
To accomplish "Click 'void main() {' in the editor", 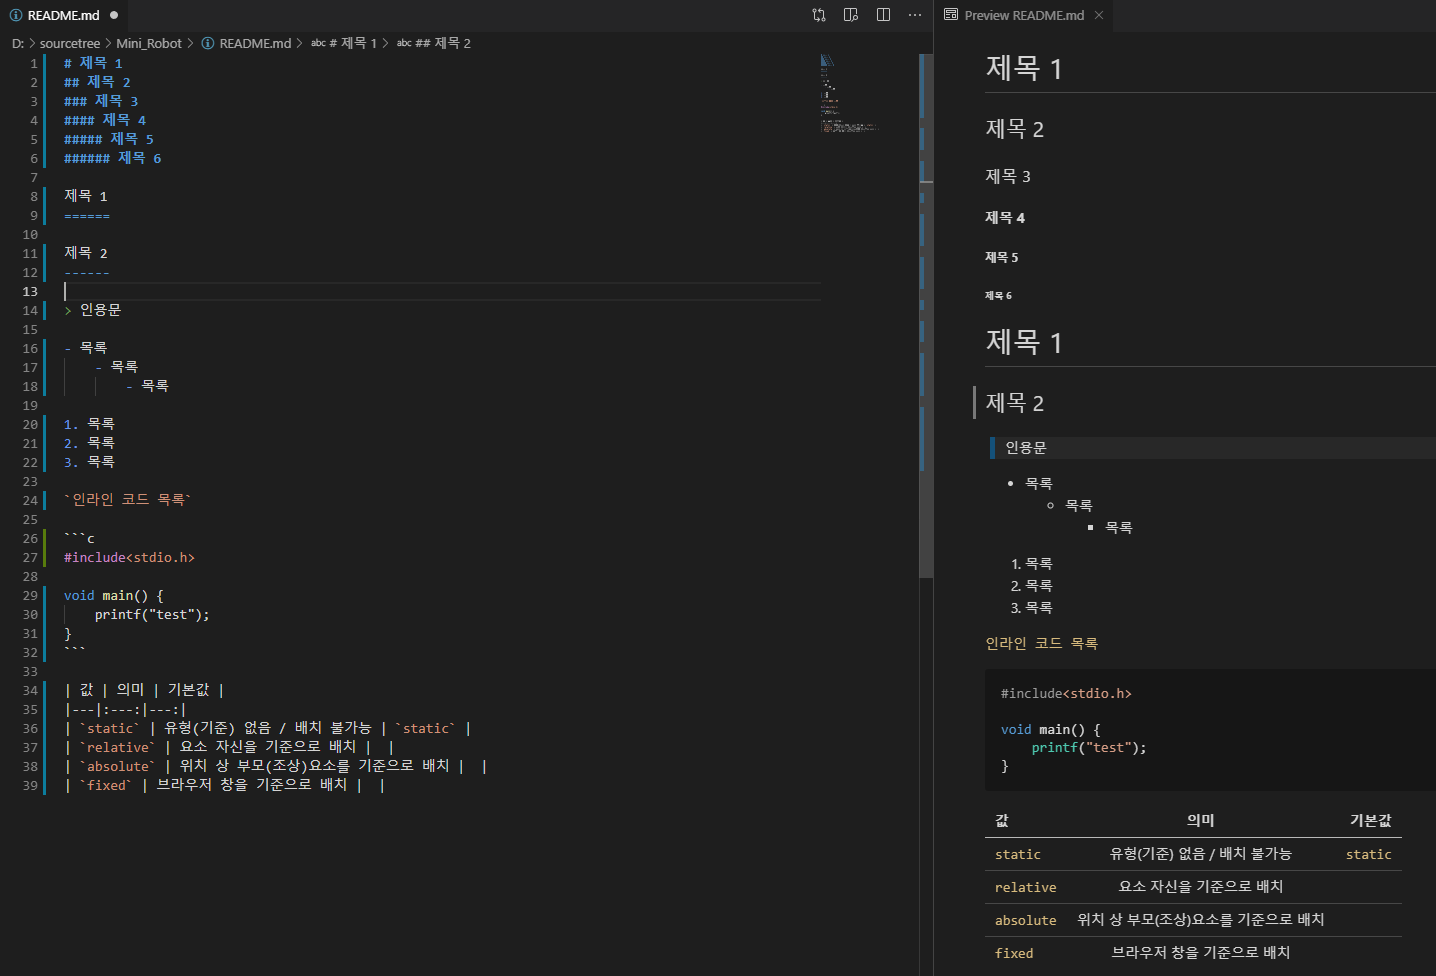I will pyautogui.click(x=113, y=595).
